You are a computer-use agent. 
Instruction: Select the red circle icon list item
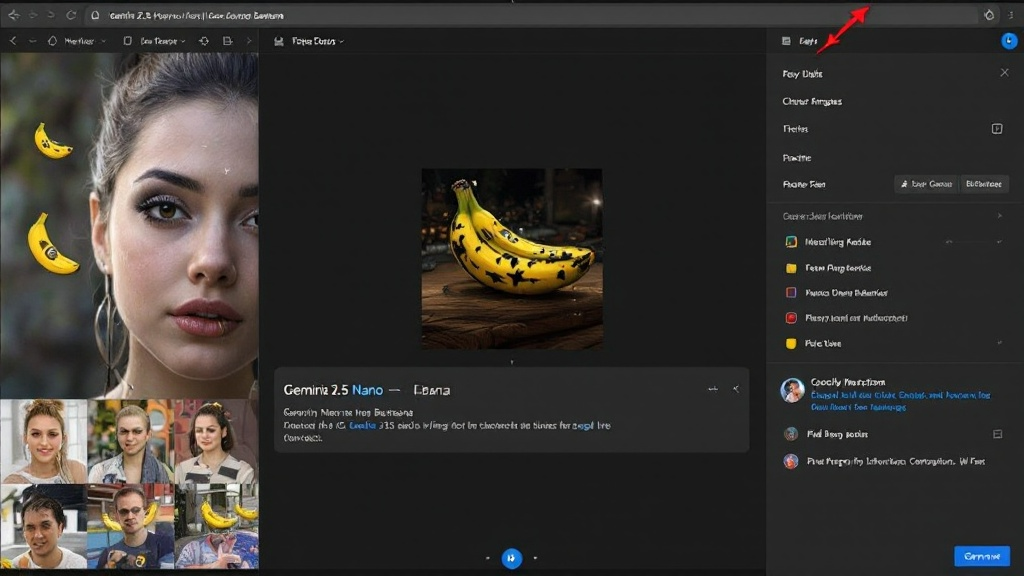point(846,318)
